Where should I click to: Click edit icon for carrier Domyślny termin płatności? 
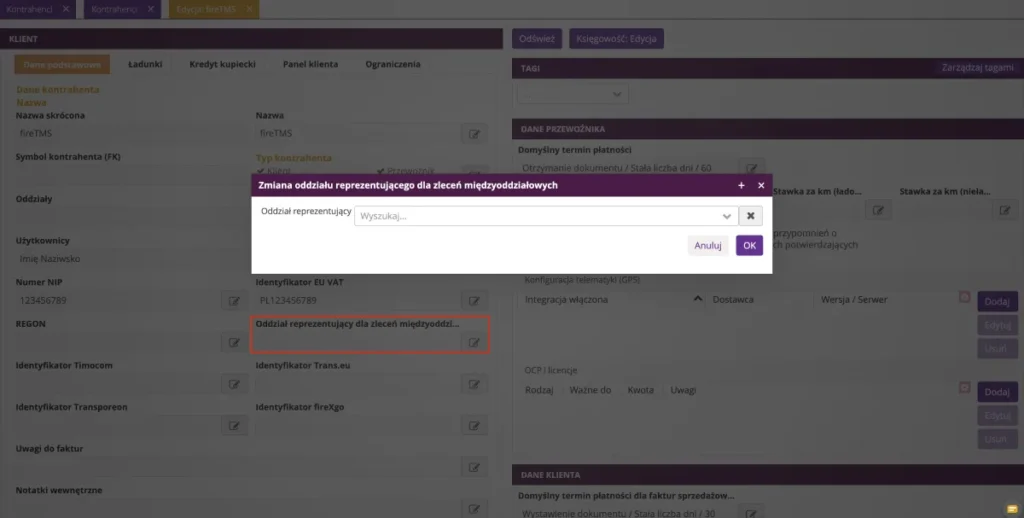coord(752,168)
